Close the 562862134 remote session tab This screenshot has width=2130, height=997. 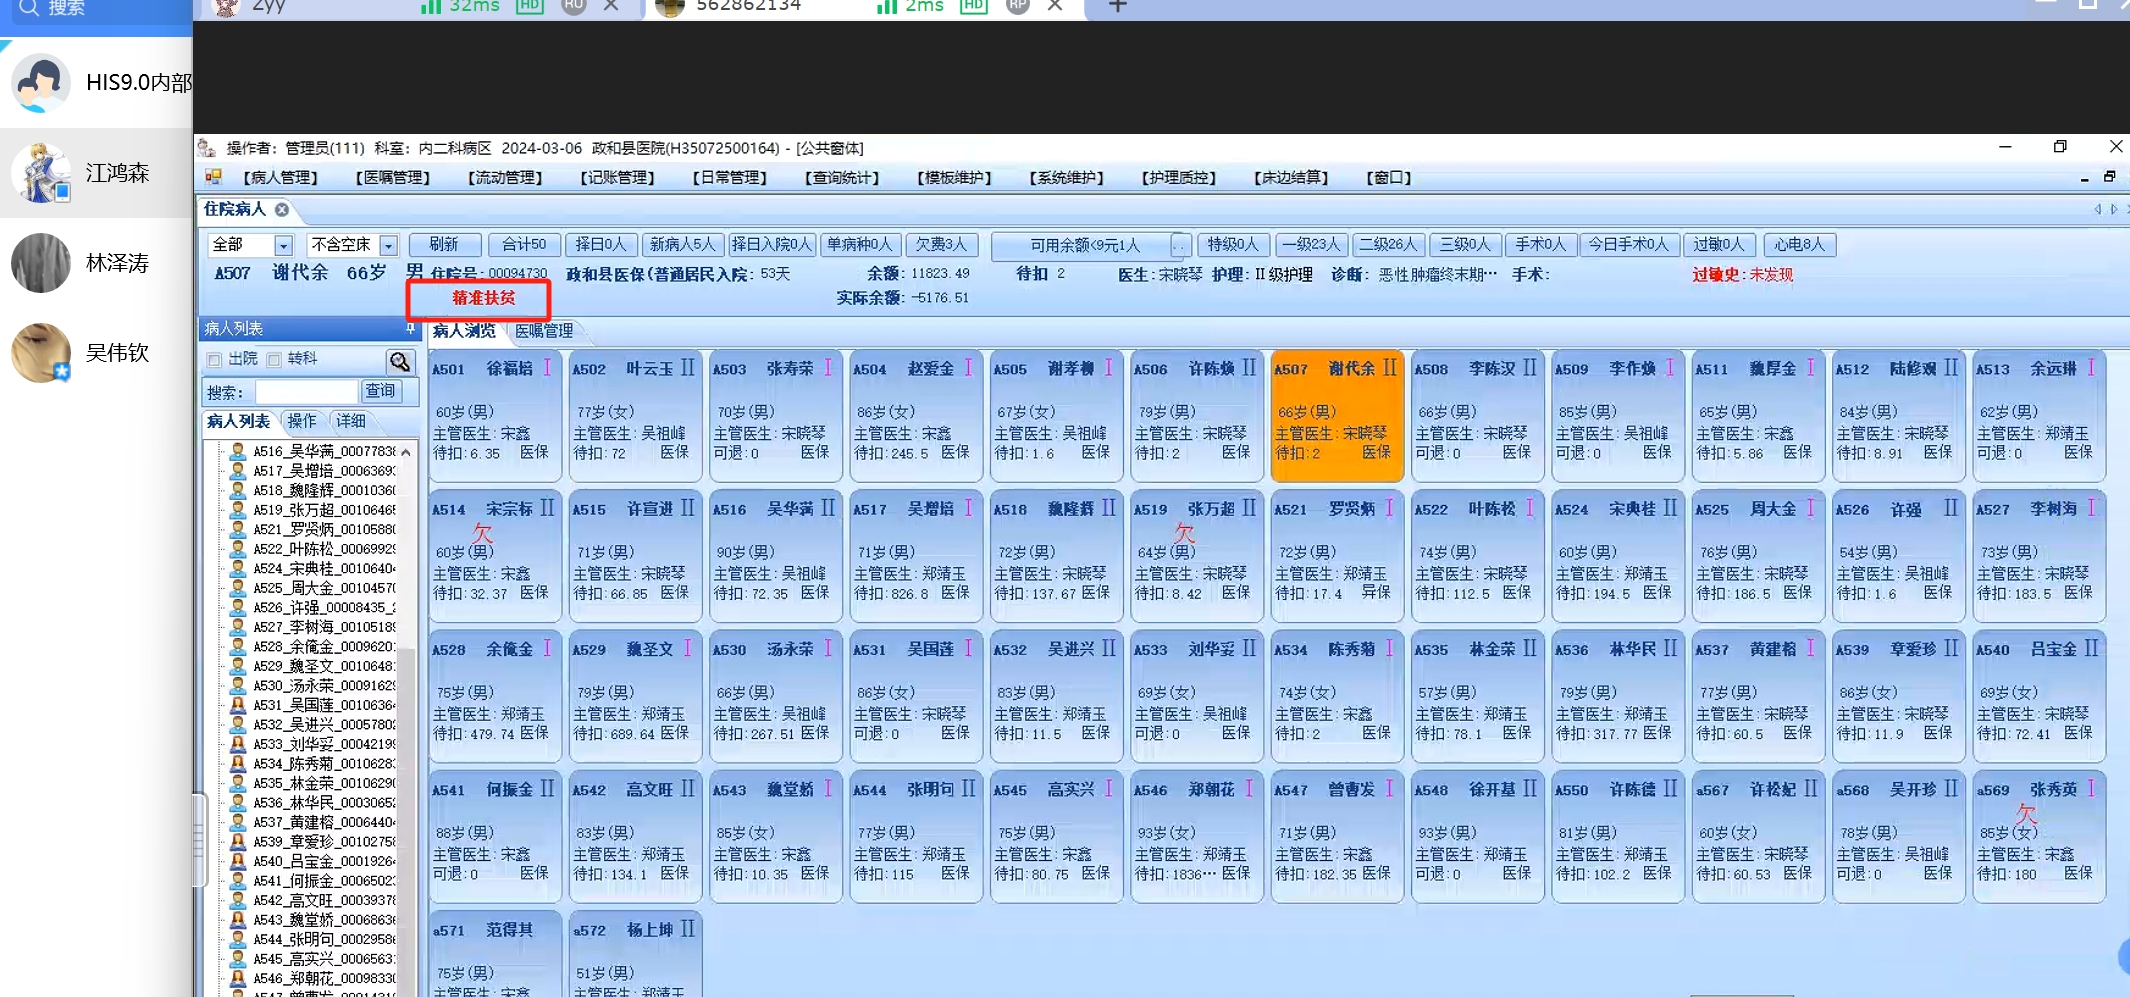coord(1055,6)
